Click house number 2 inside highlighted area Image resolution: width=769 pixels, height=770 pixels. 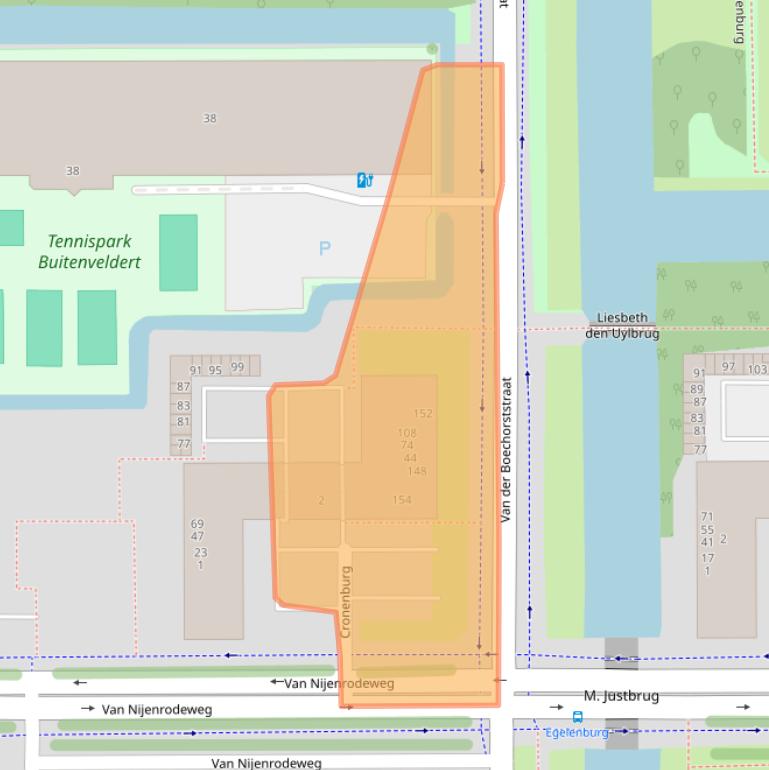pos(321,500)
